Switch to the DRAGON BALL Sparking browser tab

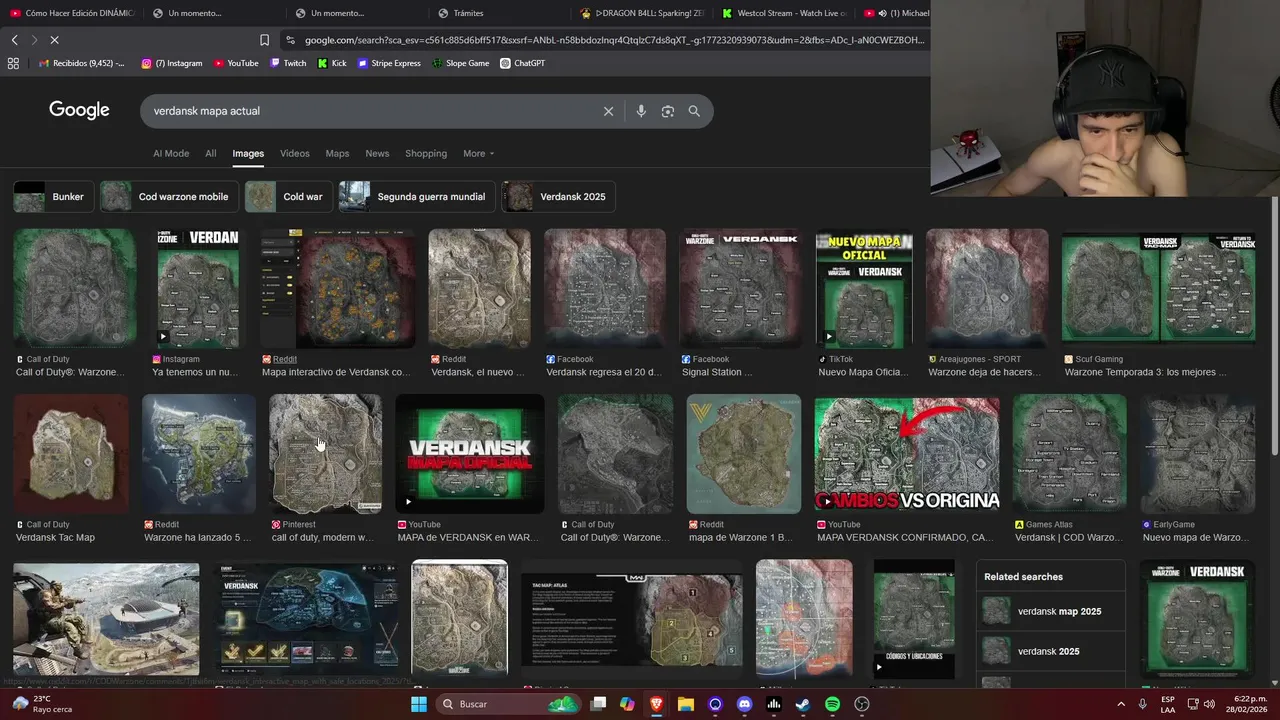pyautogui.click(x=642, y=13)
